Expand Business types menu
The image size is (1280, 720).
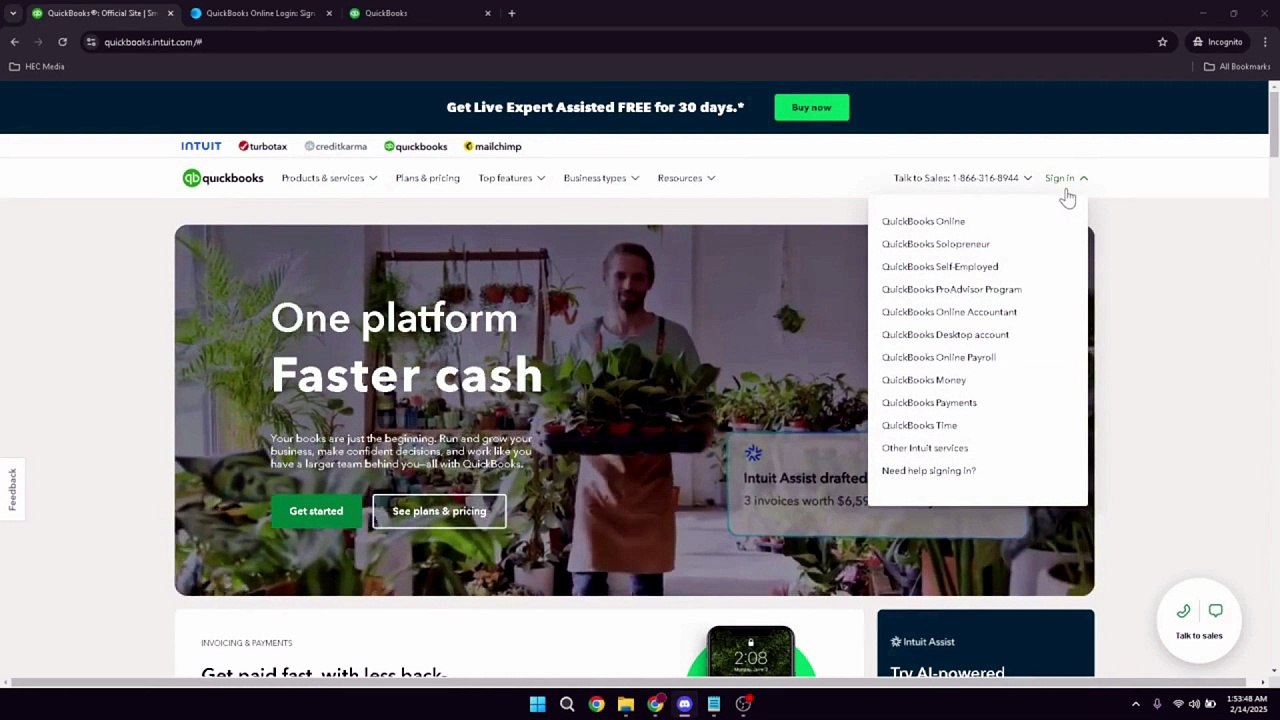(601, 178)
